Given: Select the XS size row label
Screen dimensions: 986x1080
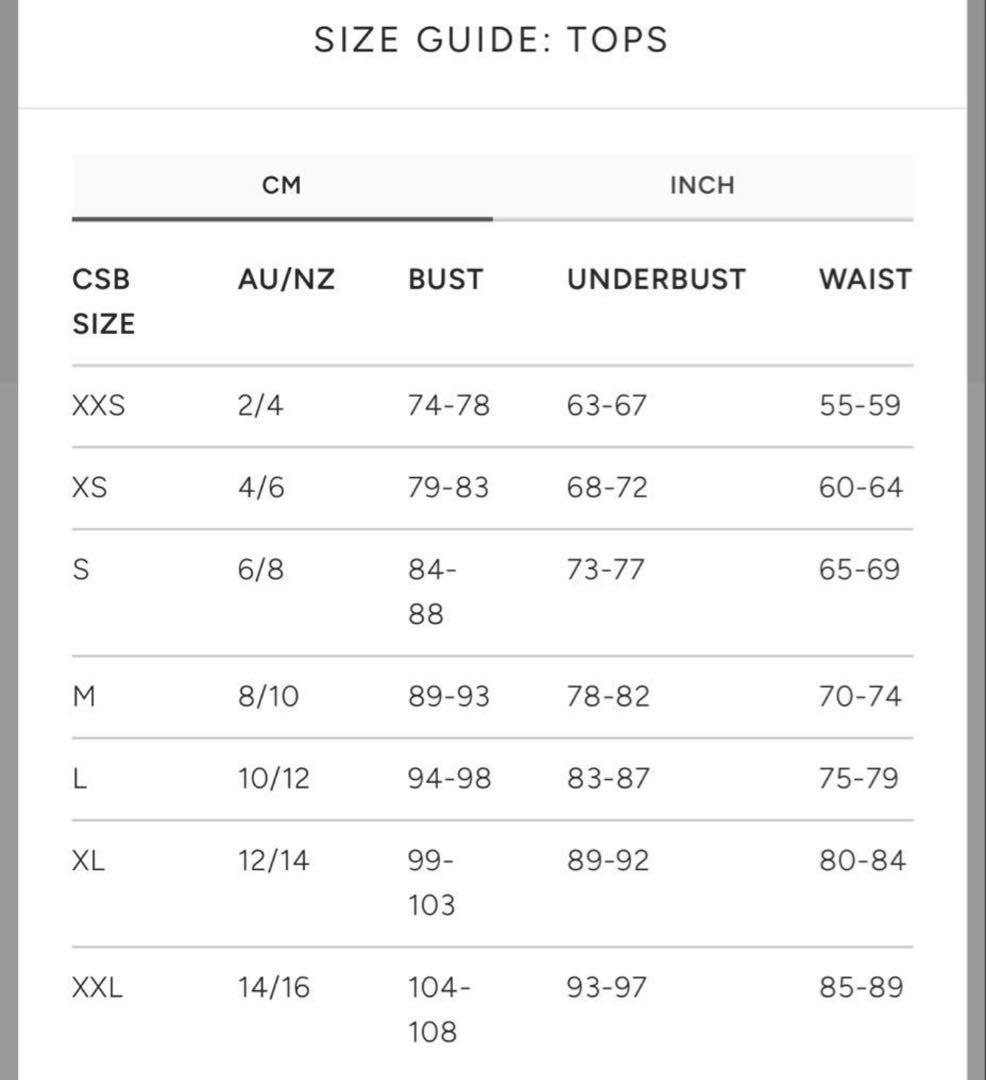Looking at the screenshot, I should click(90, 488).
